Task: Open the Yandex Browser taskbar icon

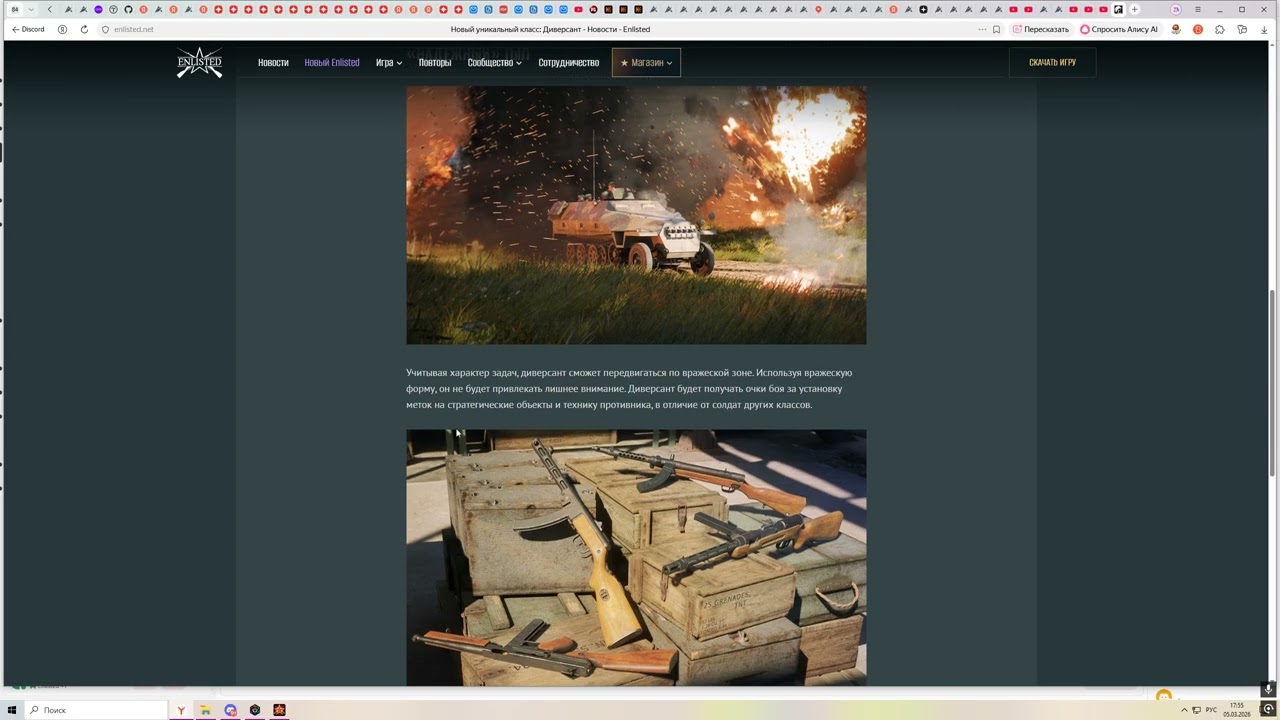Action: tap(181, 710)
